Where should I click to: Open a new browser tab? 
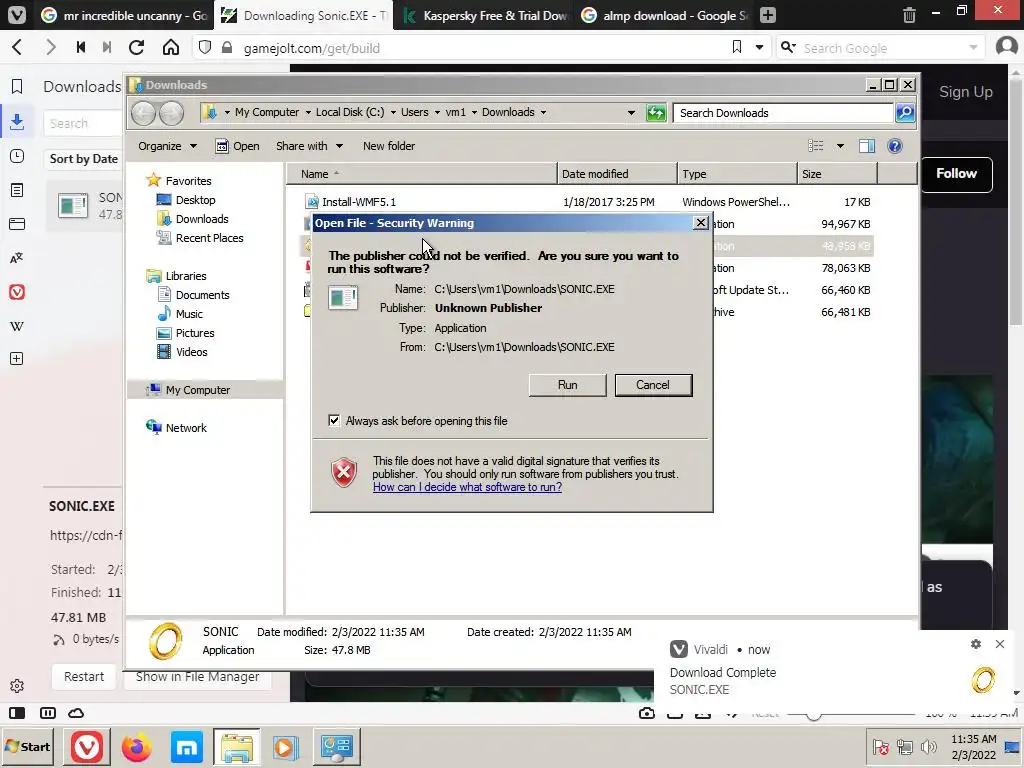768,15
